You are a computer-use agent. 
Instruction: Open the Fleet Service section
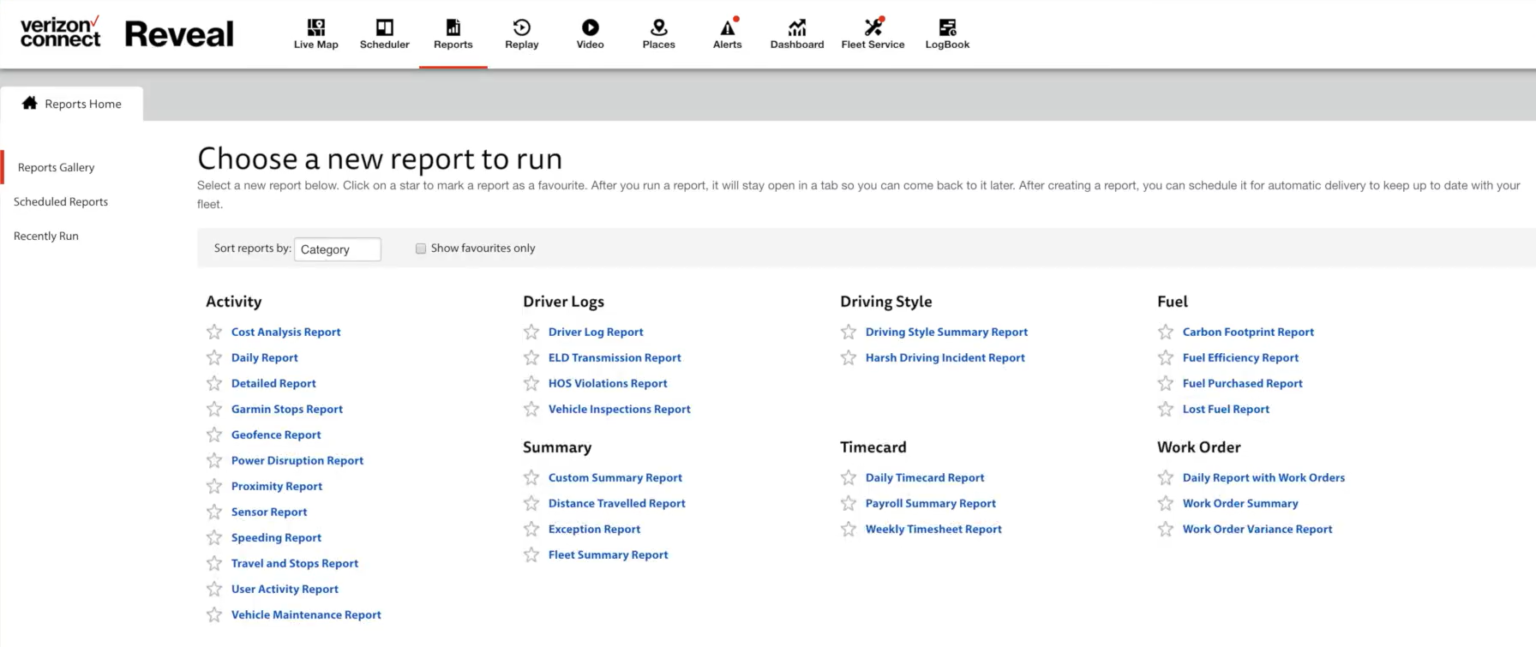coord(872,31)
